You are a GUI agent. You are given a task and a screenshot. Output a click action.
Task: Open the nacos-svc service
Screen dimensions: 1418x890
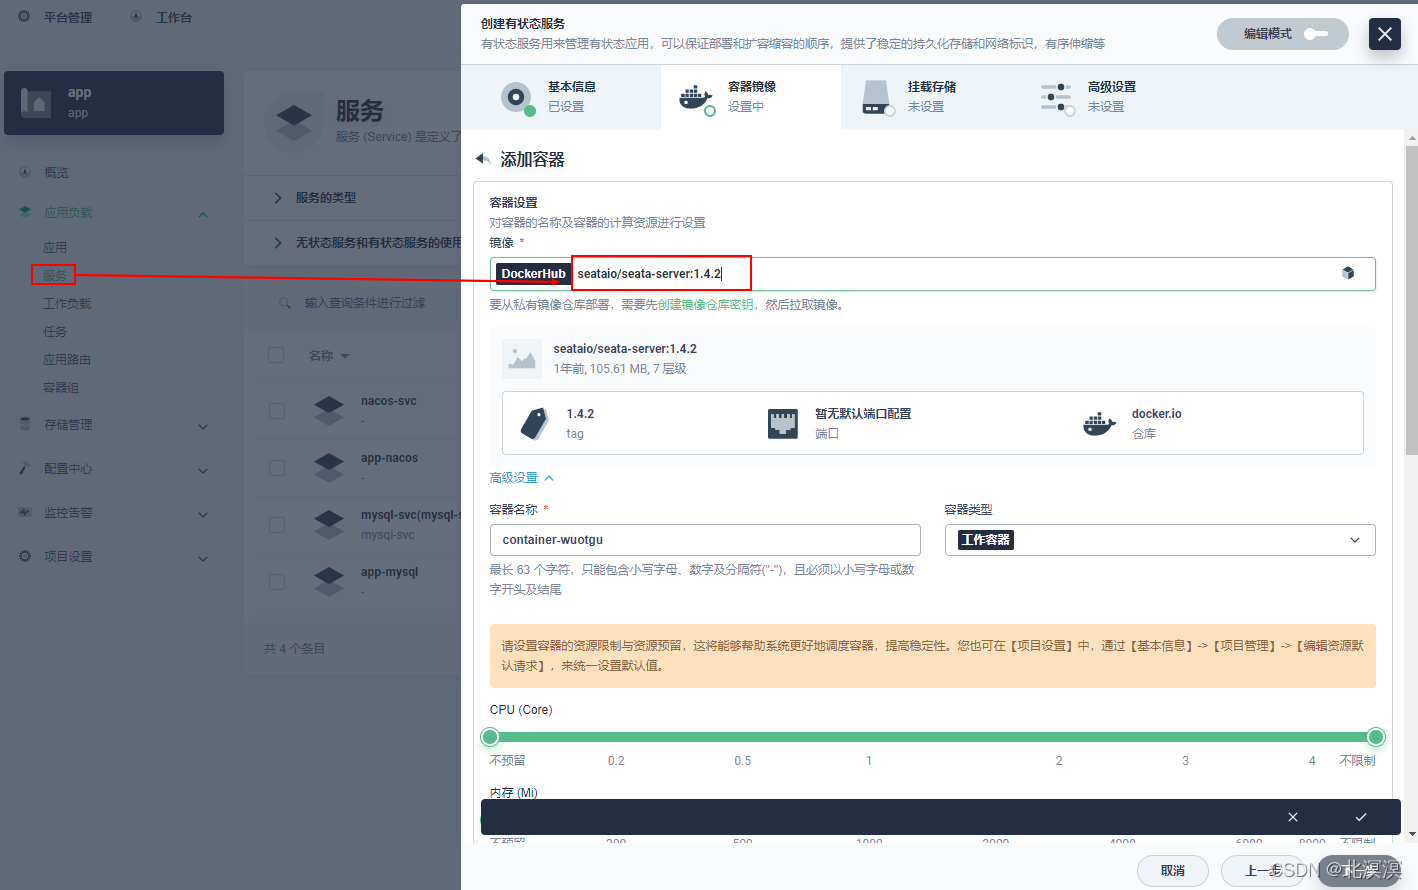point(388,401)
